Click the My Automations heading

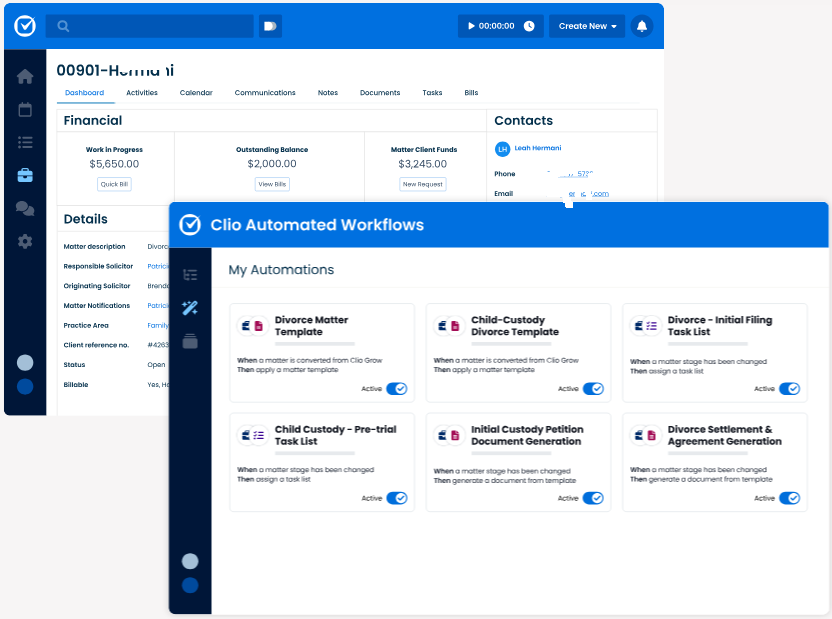[x=281, y=269]
